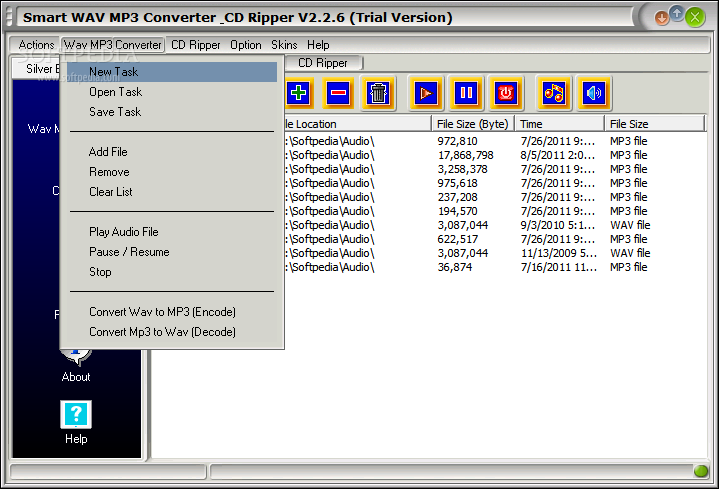Select the row with size 3,258,378
Viewport: 719px width, 489px height.
click(494, 169)
